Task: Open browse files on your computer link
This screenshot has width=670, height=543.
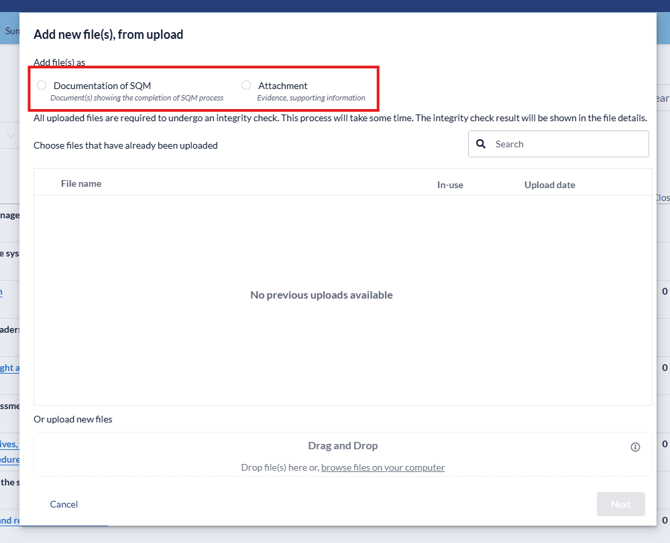Action: point(383,467)
